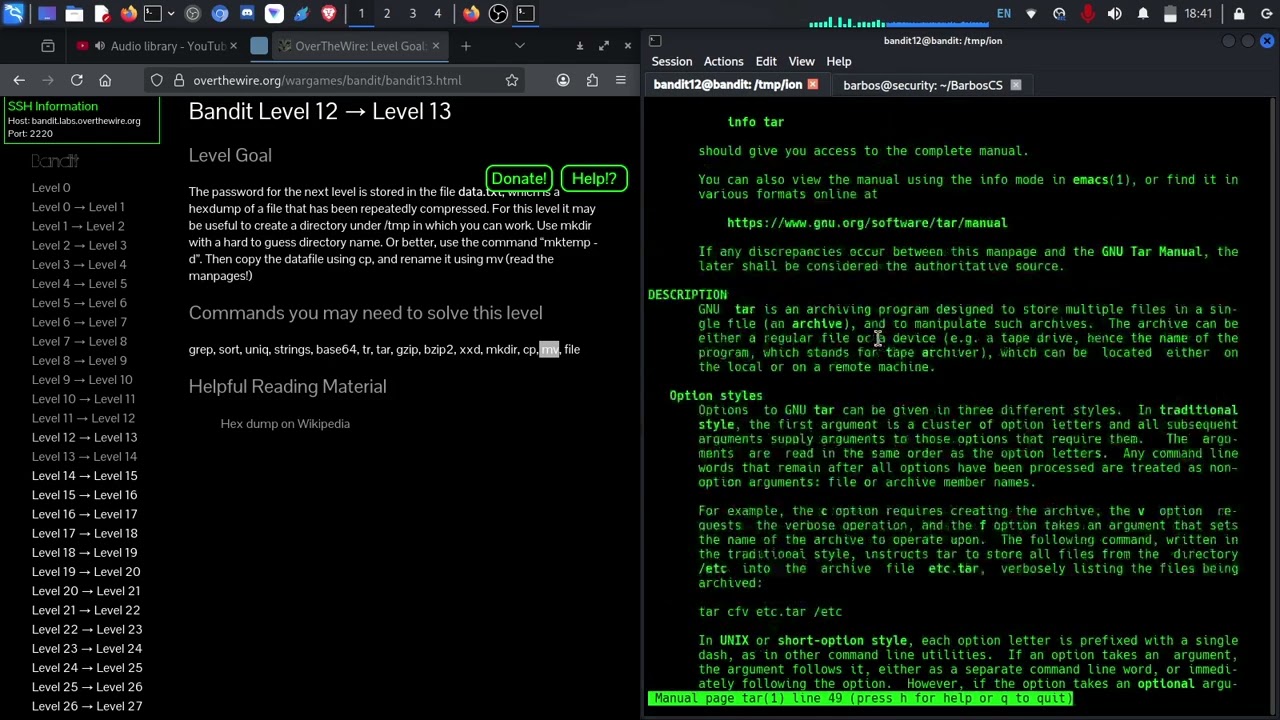Launch Brave browser from the panel

pos(328,14)
